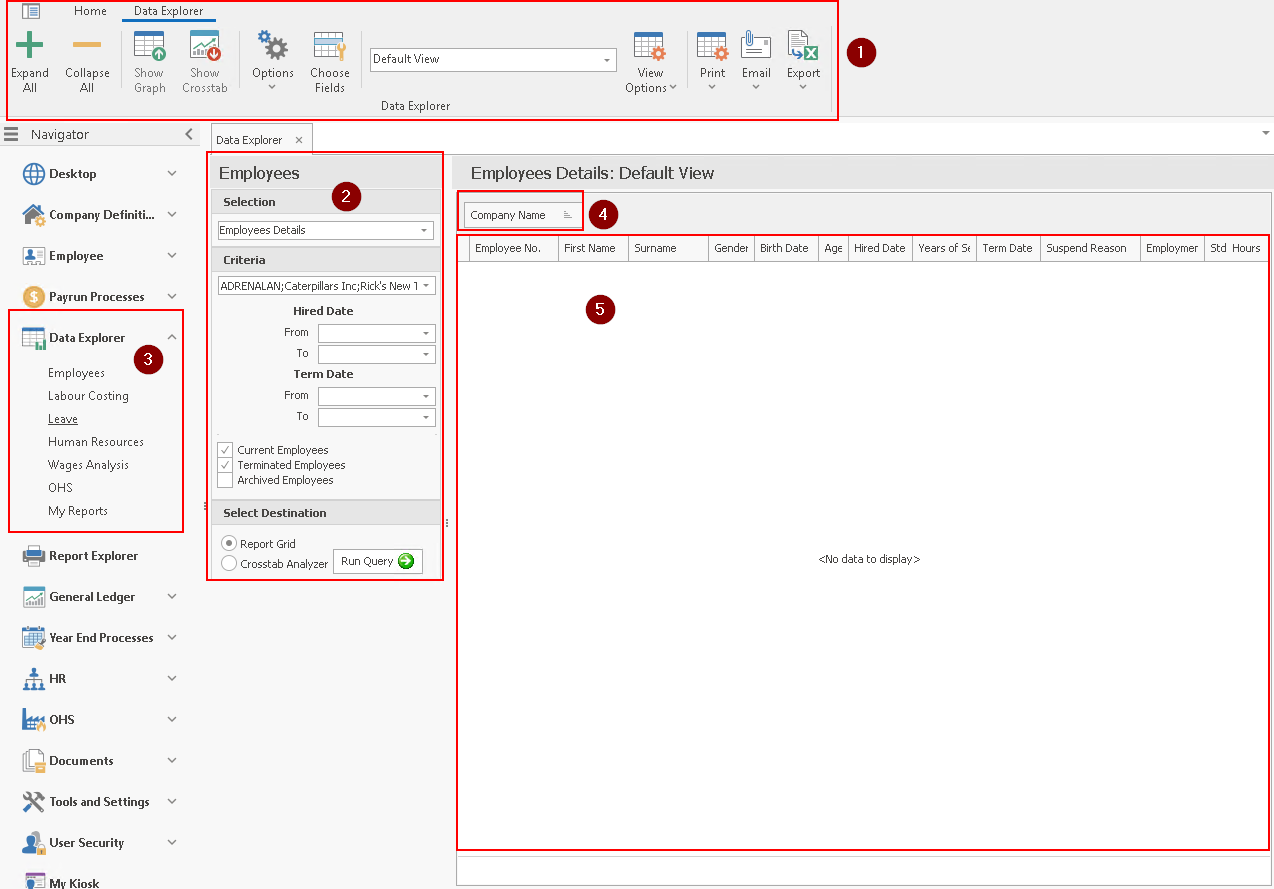
Task: Open My Reports under Data Explorer
Action: tap(78, 511)
